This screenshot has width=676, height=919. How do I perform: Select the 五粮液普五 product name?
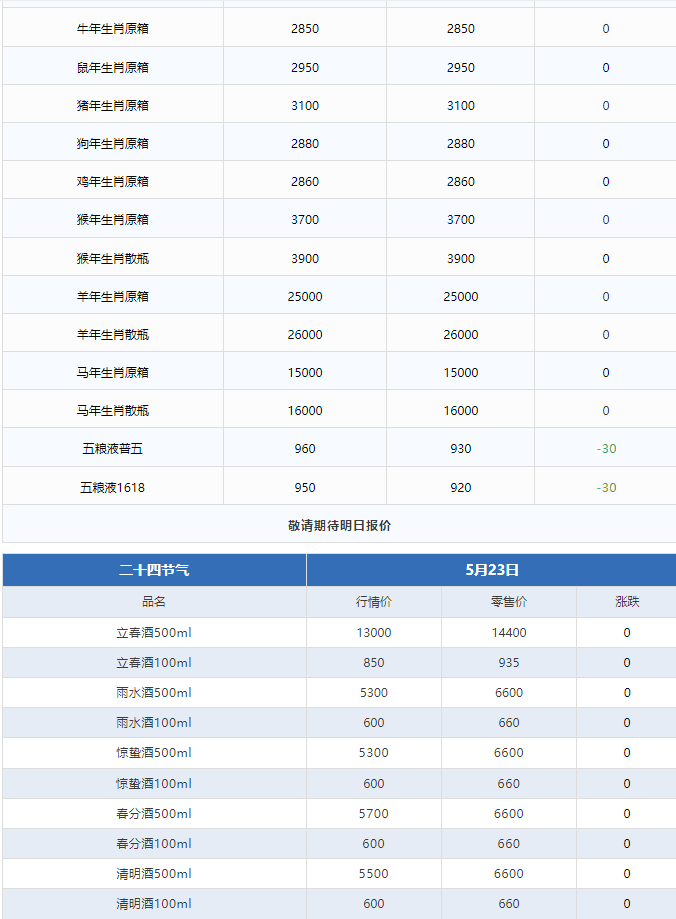(x=113, y=449)
